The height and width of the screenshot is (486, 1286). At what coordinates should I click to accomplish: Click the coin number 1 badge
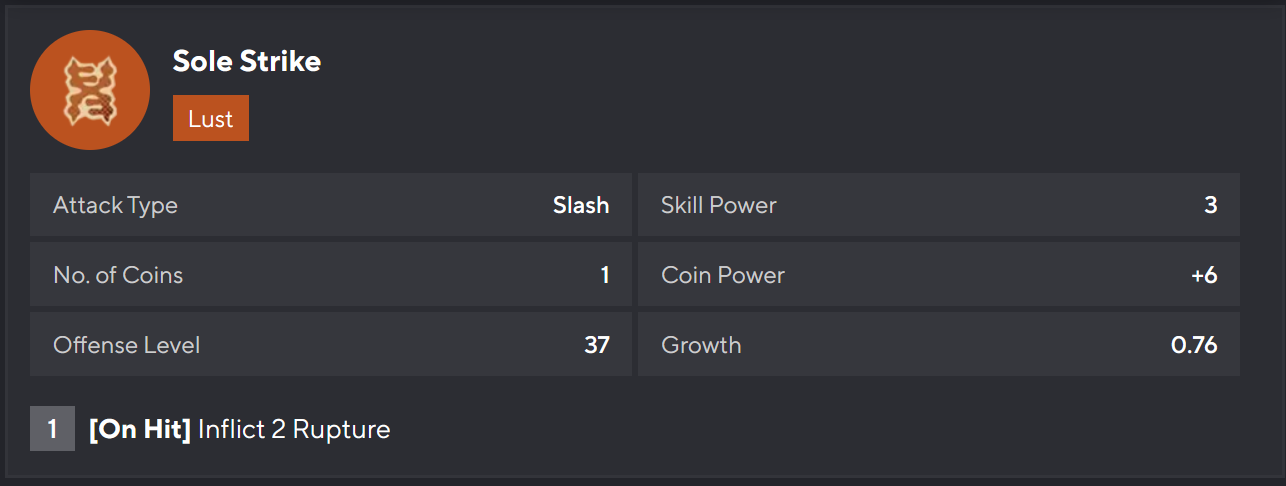52,430
